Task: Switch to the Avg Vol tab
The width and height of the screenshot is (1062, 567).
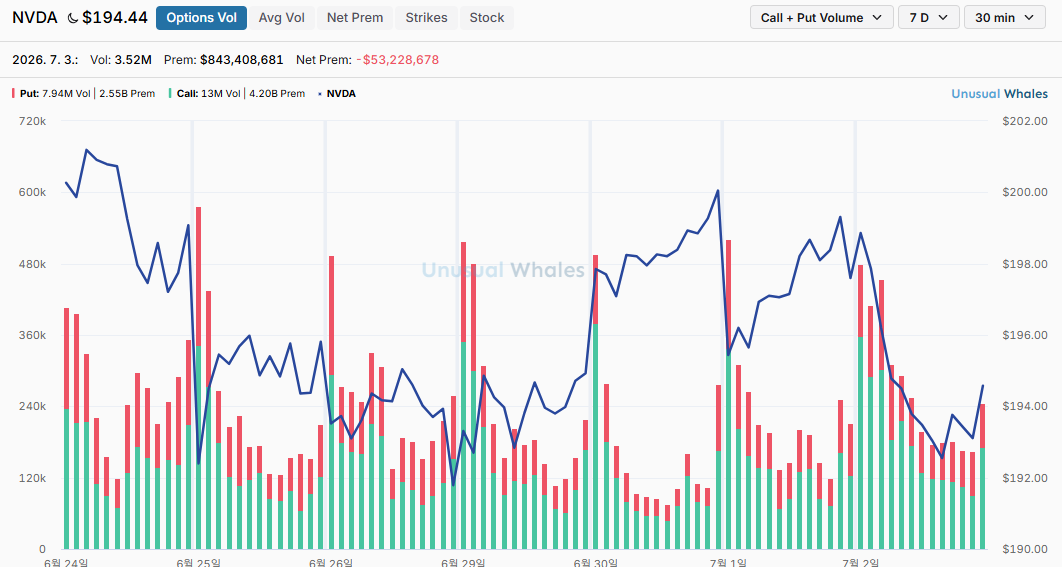Action: (x=282, y=18)
